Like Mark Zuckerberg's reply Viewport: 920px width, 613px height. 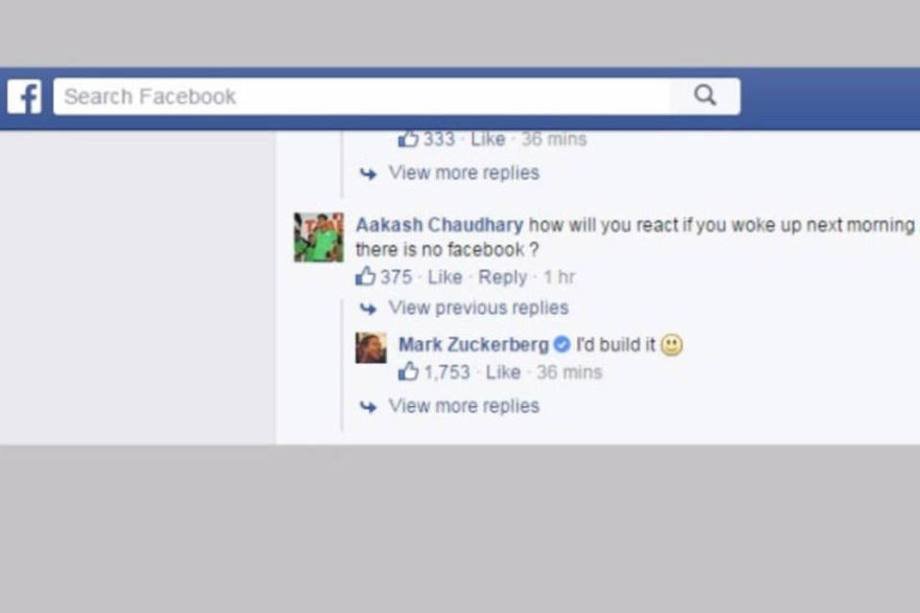[x=503, y=372]
